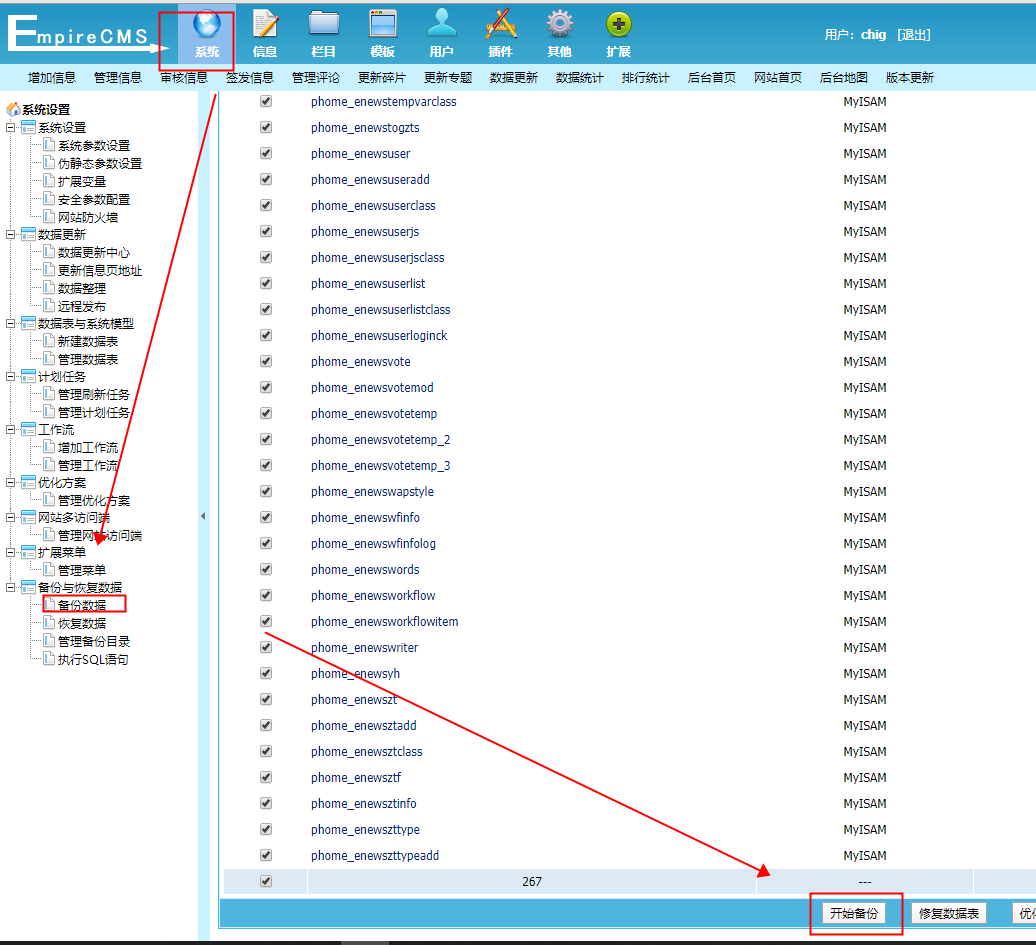This screenshot has height=945, width=1036.
Task: Open the 增加信息 menu item
Action: (x=52, y=77)
